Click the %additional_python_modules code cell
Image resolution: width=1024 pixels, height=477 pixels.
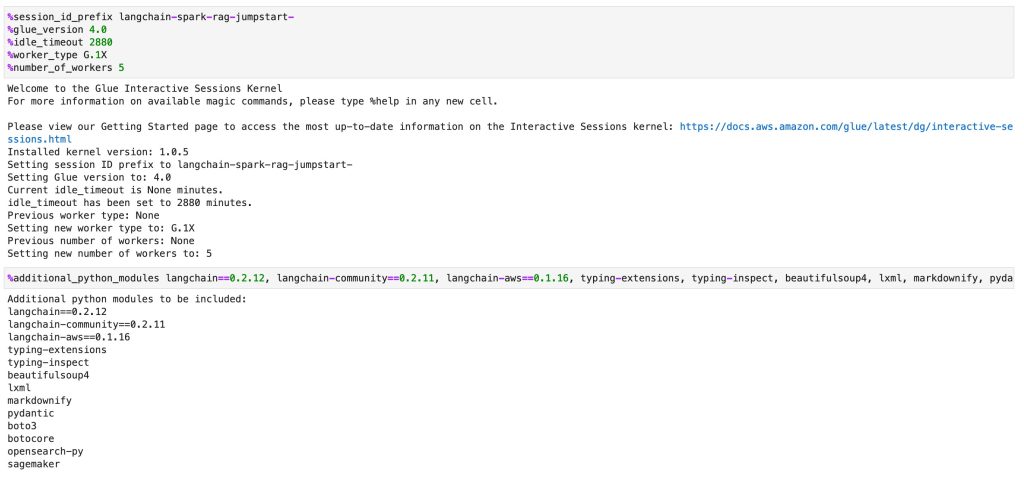pyautogui.click(x=511, y=278)
